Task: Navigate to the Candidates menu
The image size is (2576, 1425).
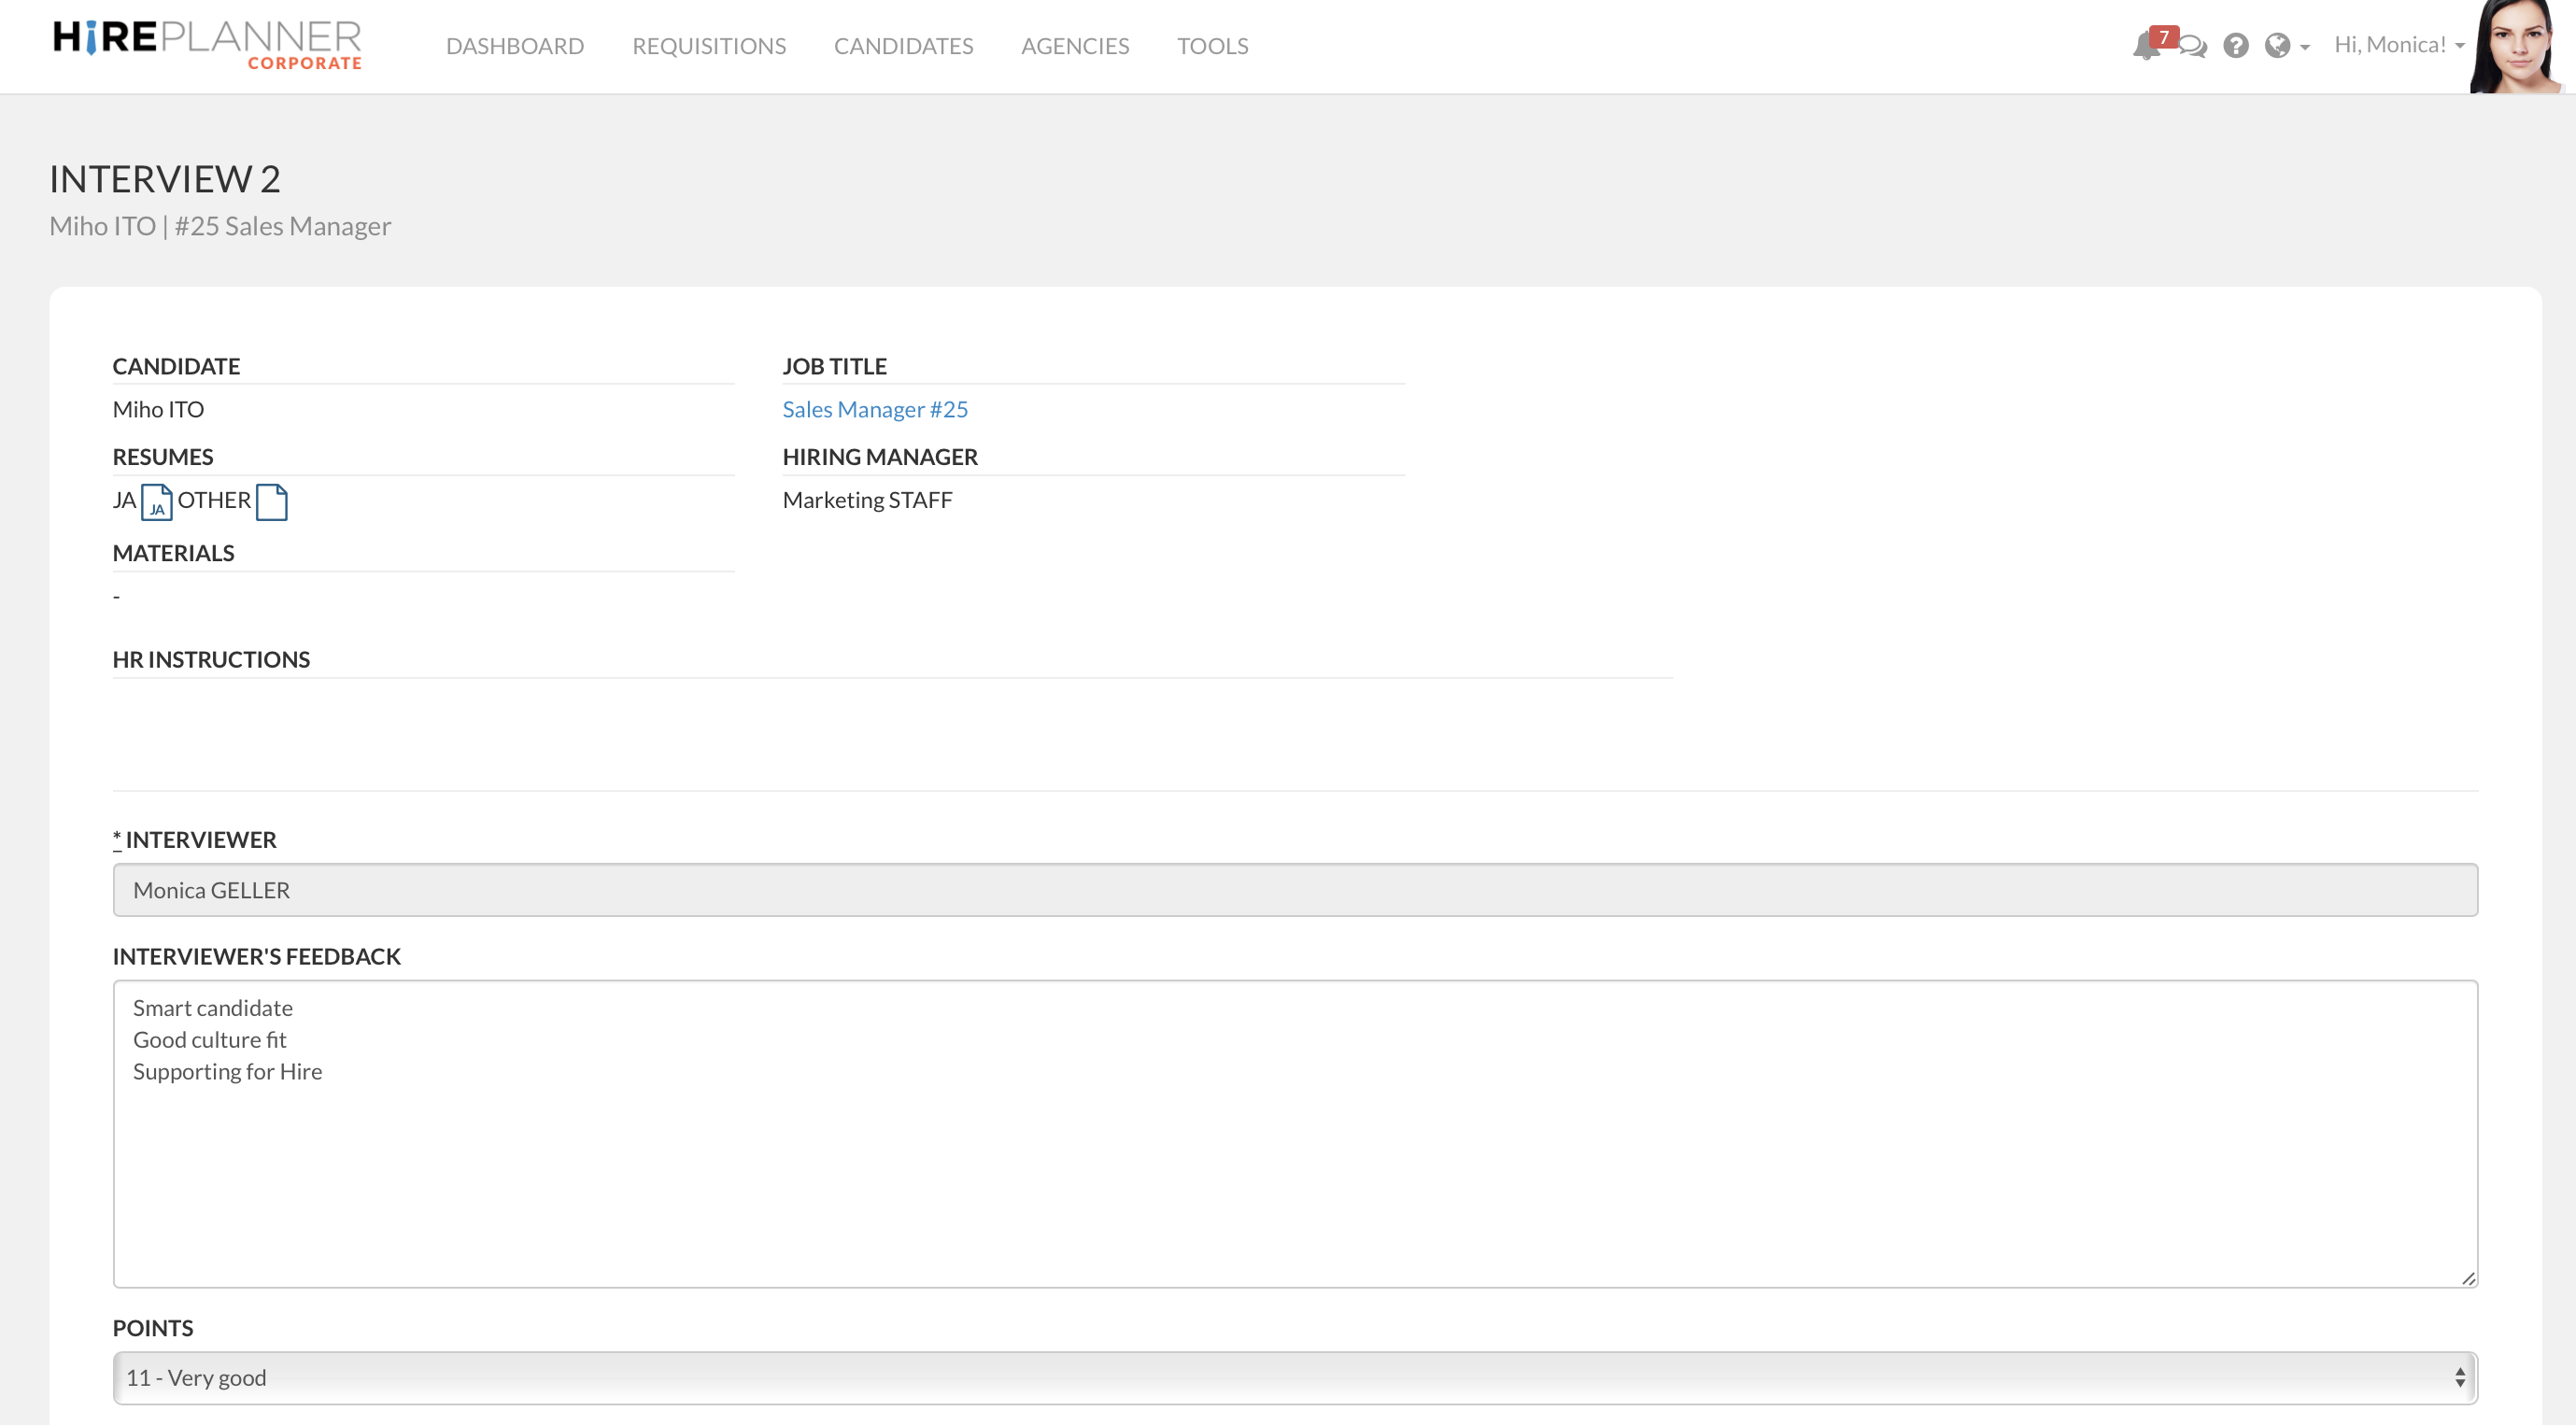Action: (x=903, y=46)
